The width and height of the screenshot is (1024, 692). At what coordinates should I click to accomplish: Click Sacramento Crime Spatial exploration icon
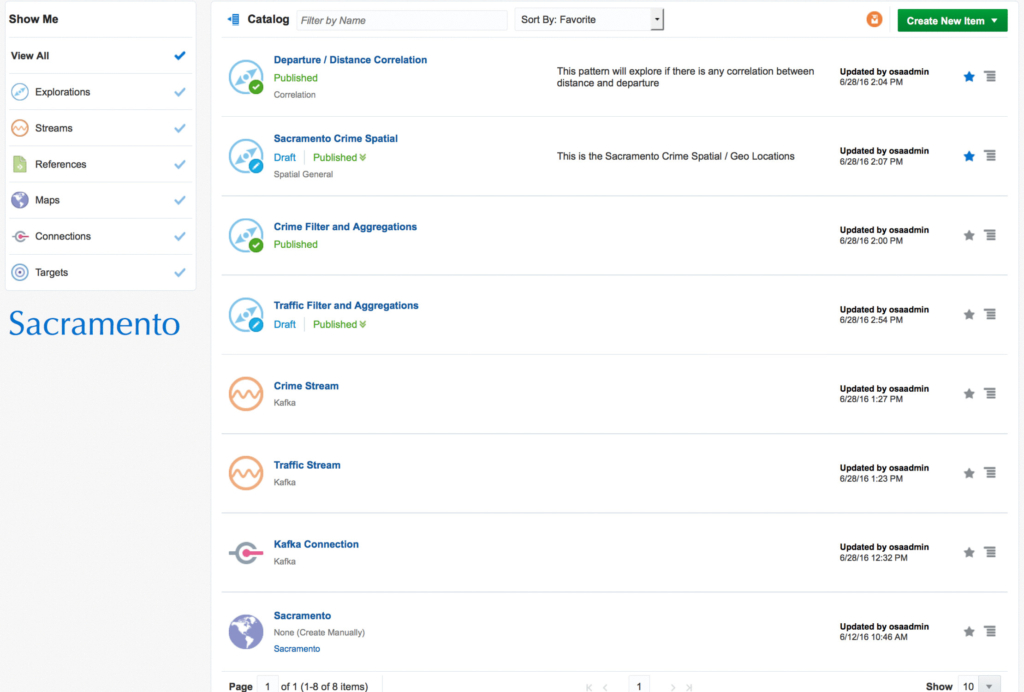(246, 156)
